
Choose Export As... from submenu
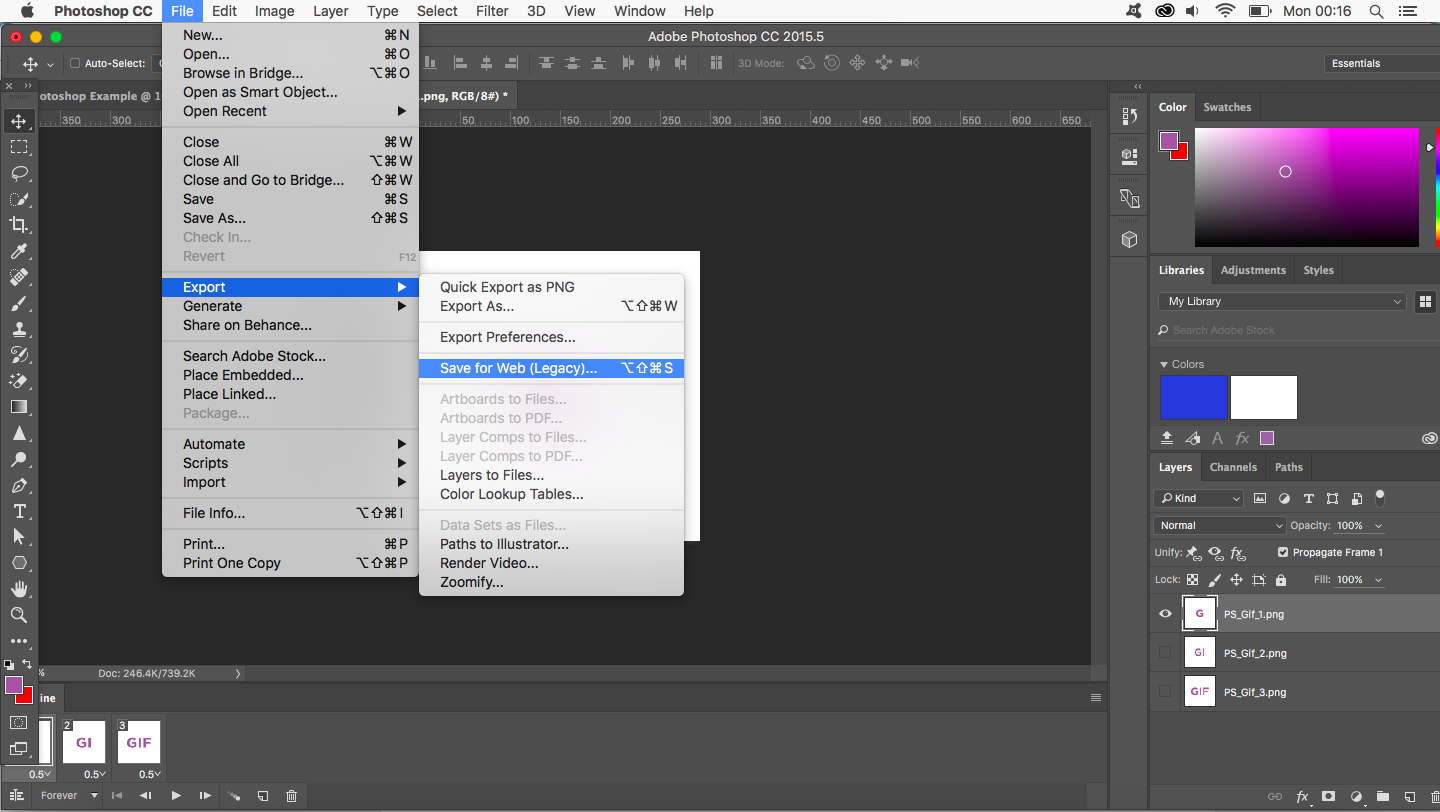click(551, 306)
